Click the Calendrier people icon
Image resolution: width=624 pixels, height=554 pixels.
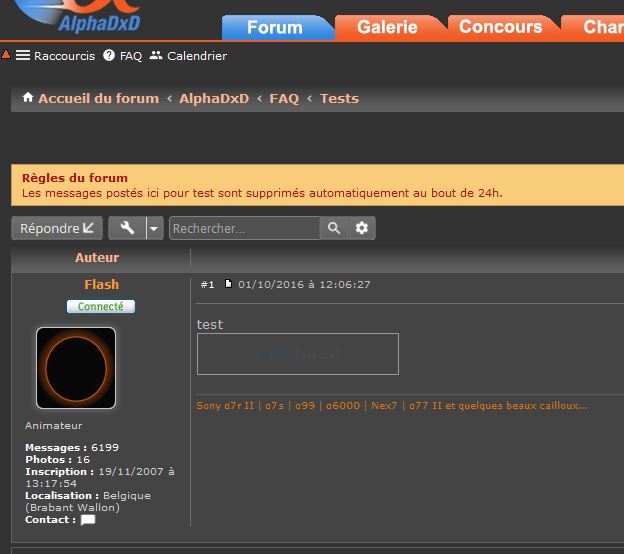(x=156, y=56)
